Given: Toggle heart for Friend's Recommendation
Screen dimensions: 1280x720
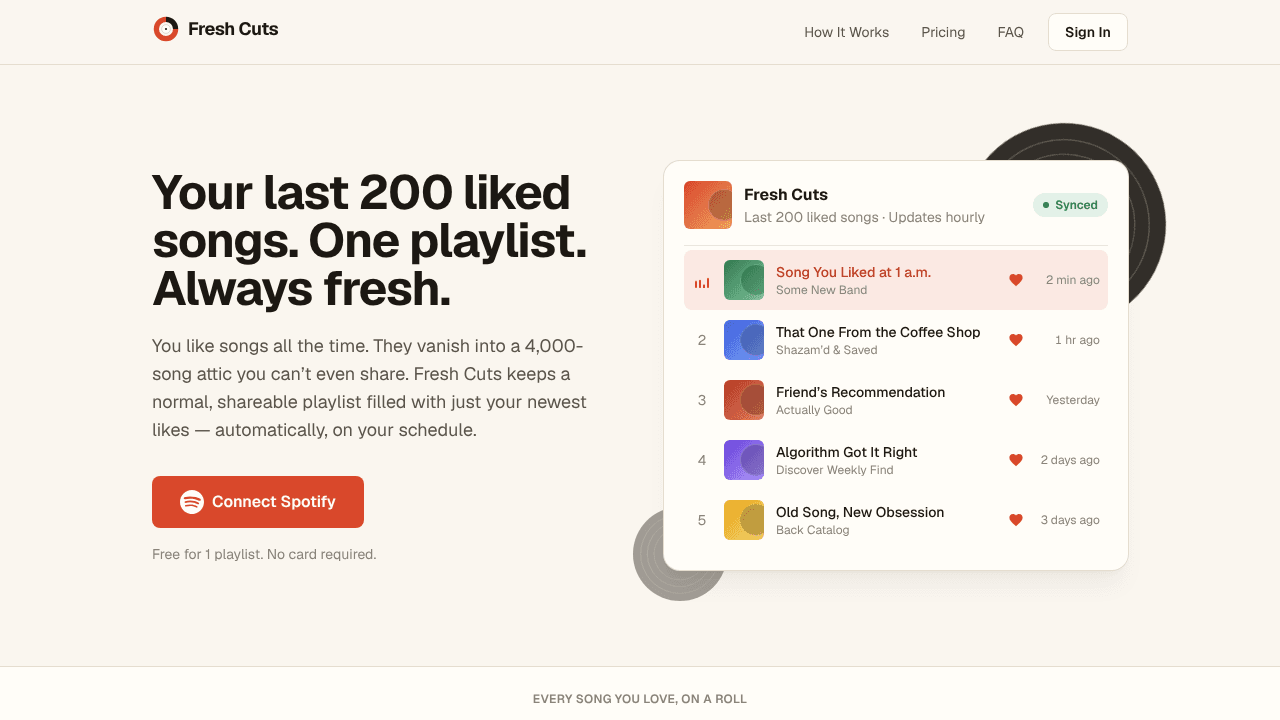Looking at the screenshot, I should (x=1016, y=400).
